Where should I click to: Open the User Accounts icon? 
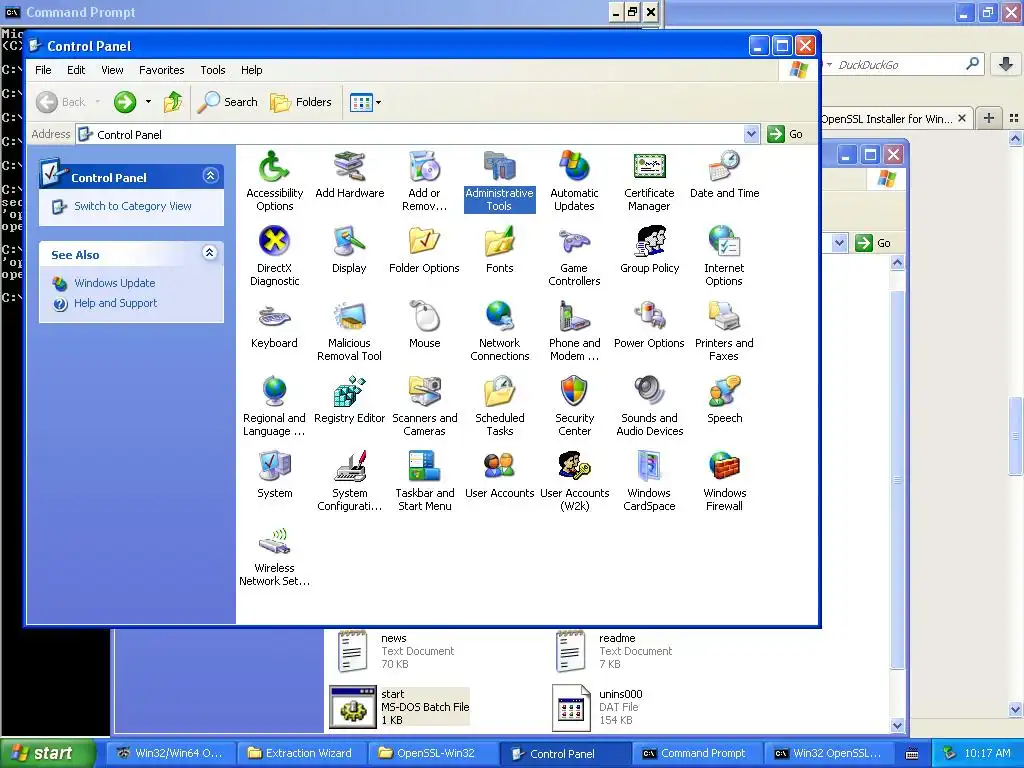pos(500,475)
